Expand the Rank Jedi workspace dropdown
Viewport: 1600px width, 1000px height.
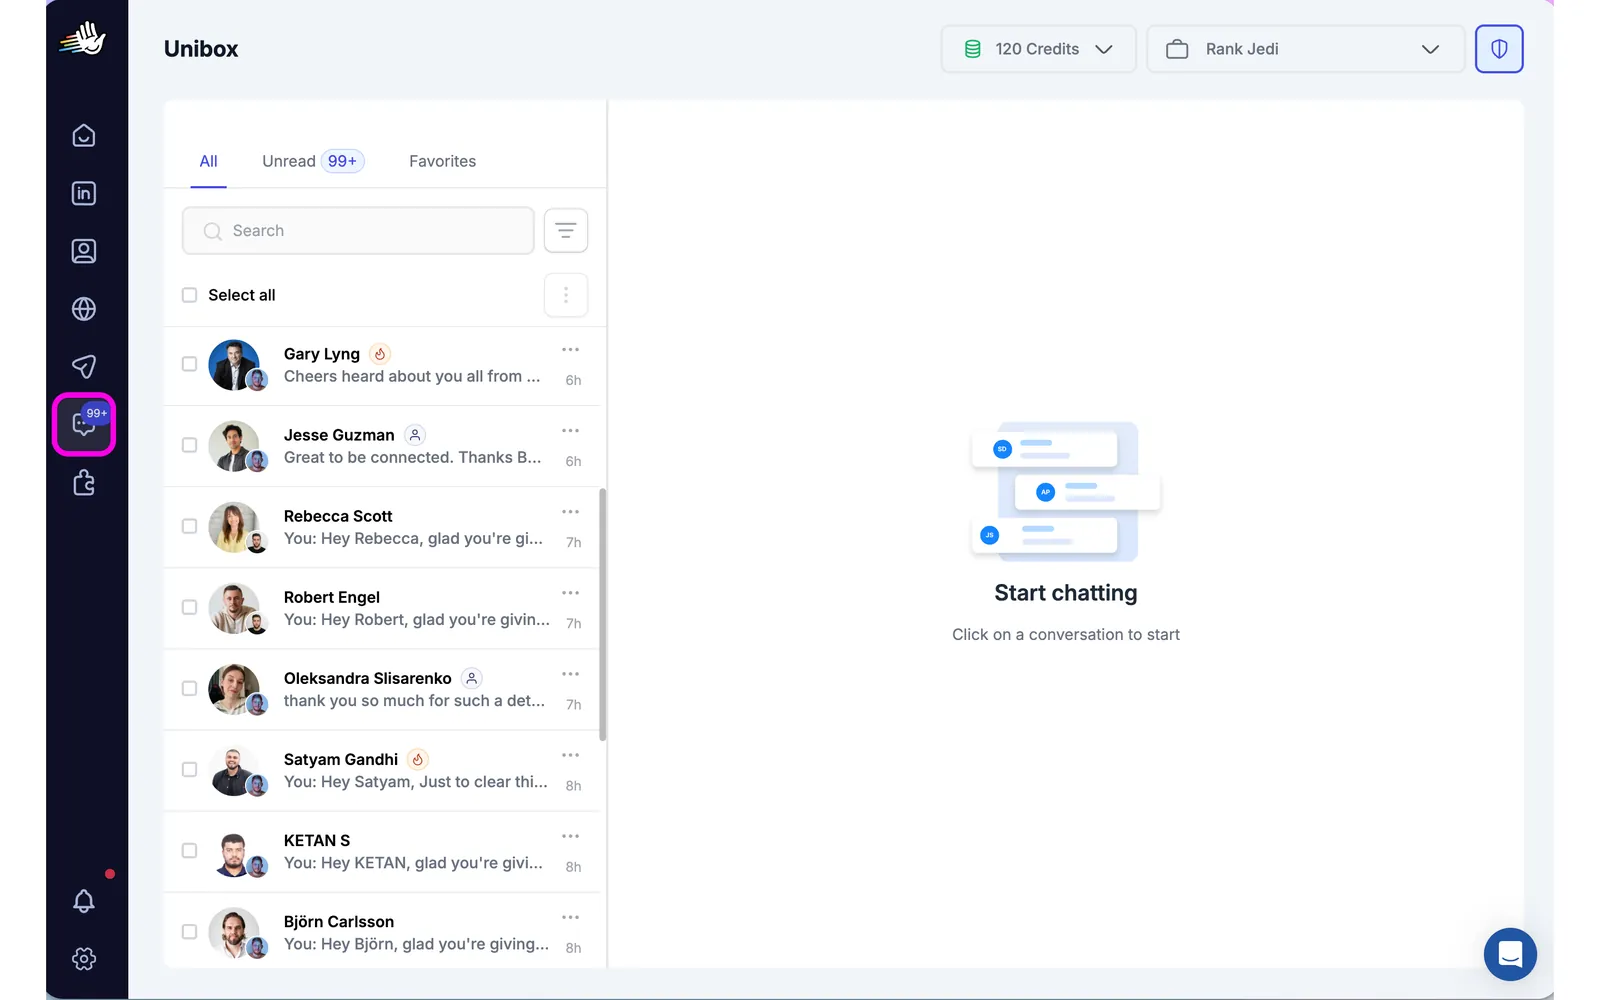coord(1305,49)
